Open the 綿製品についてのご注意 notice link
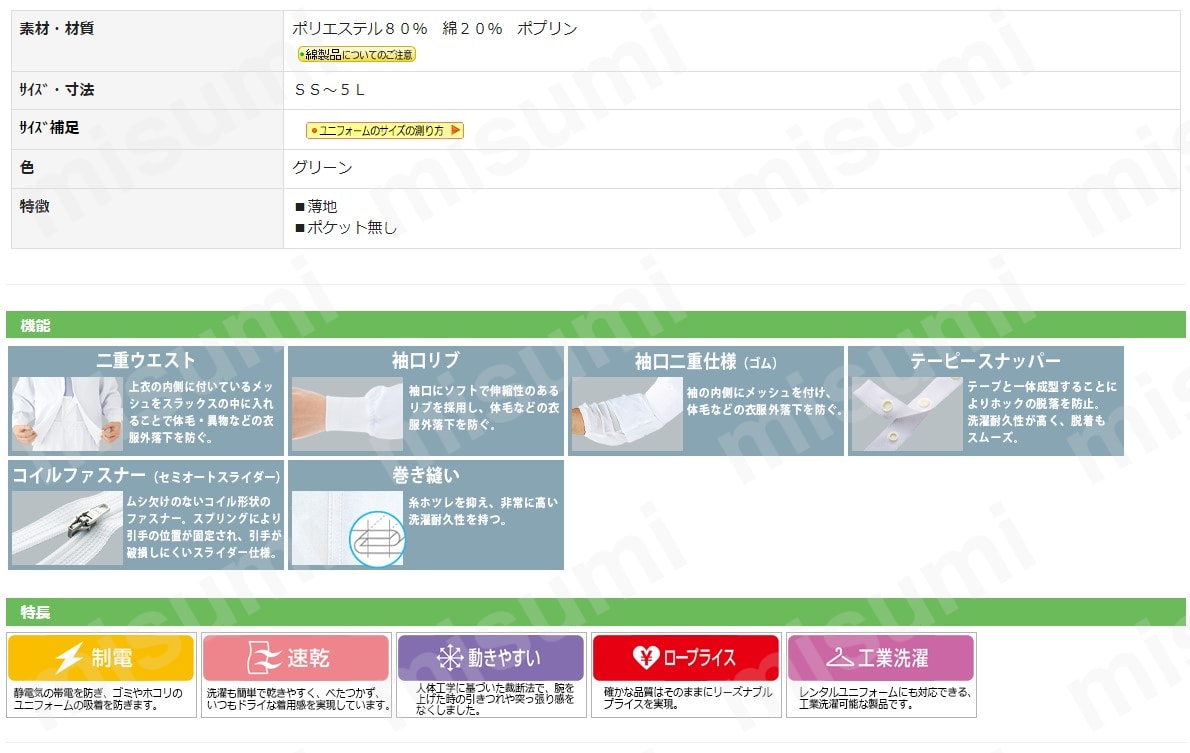 (x=357, y=55)
